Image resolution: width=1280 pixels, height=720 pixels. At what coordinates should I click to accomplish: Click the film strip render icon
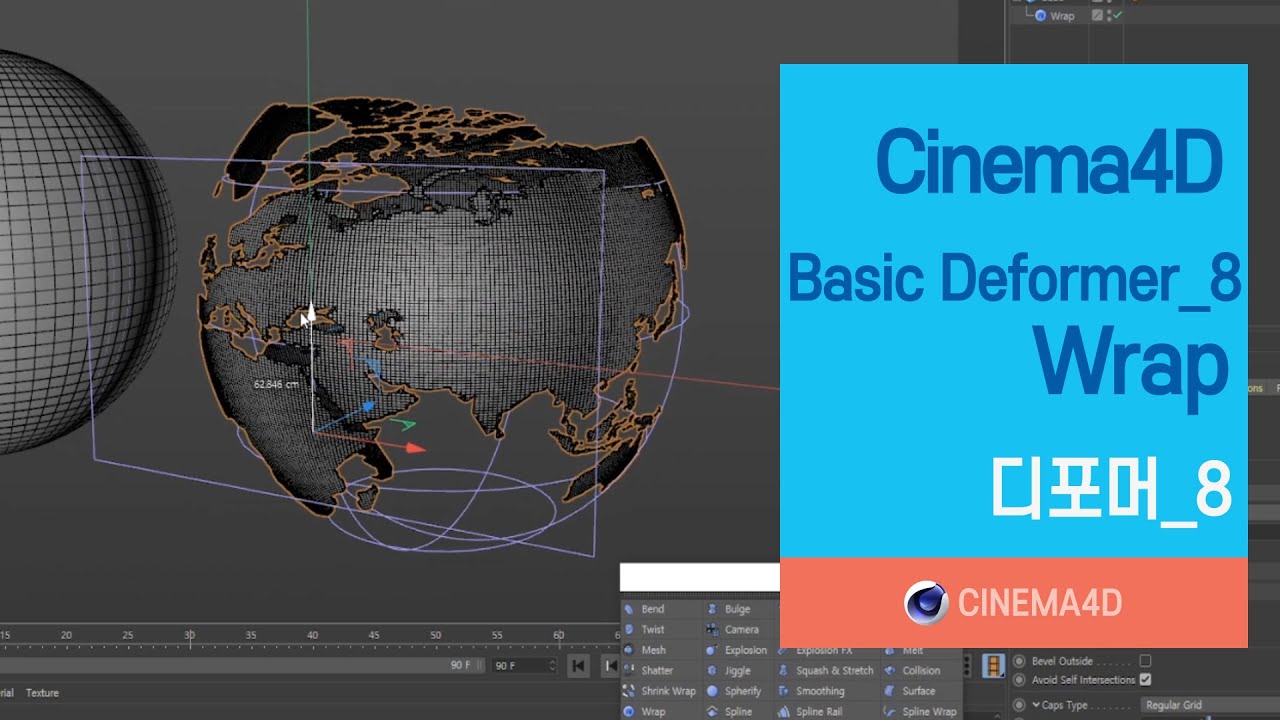pos(993,666)
